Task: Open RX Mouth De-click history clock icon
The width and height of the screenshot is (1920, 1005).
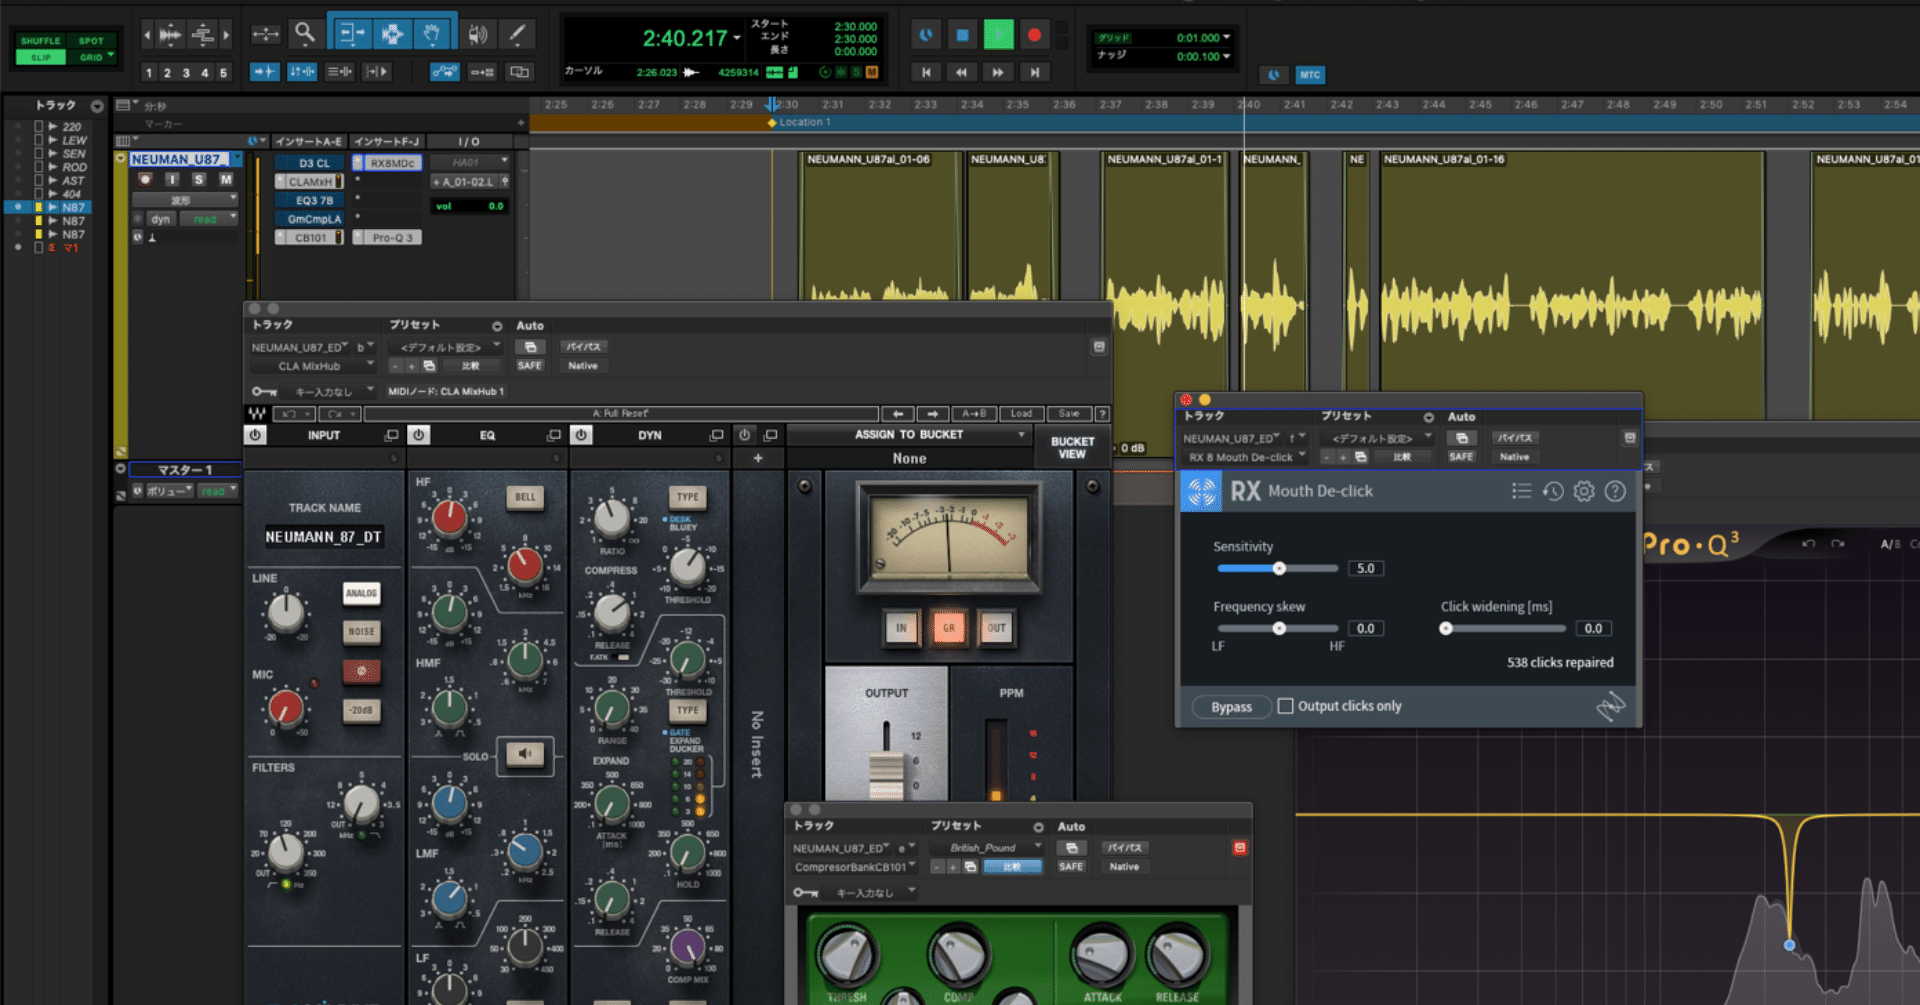Action: pyautogui.click(x=1552, y=491)
